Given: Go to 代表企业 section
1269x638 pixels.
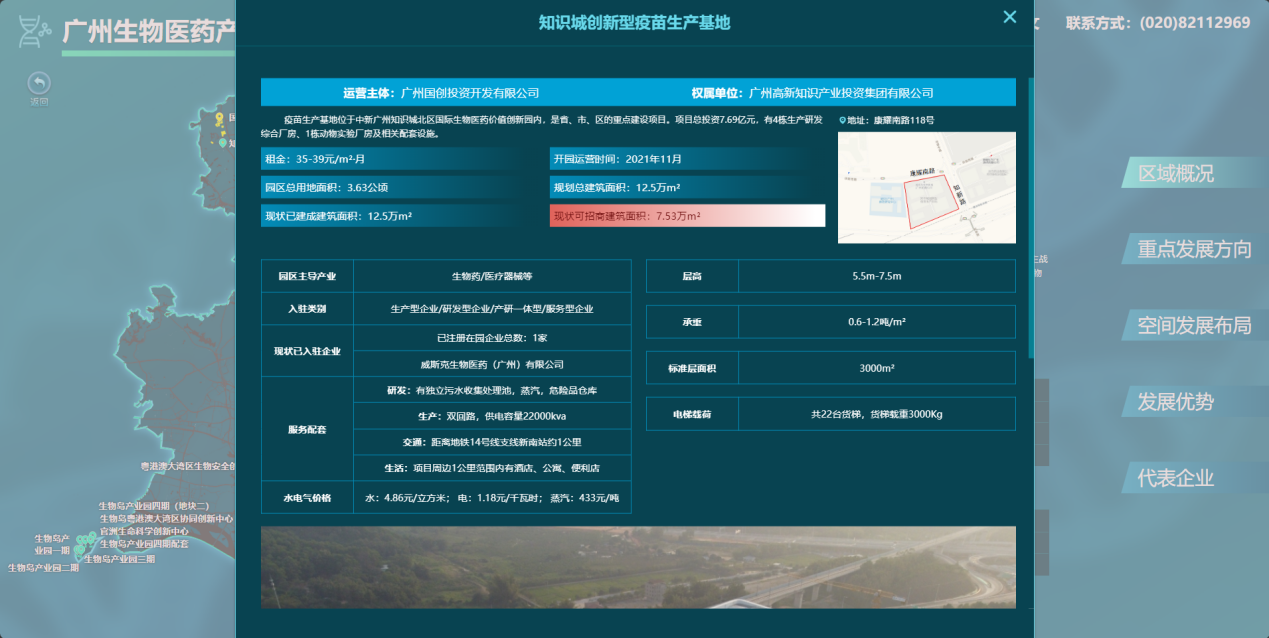Looking at the screenshot, I should pos(1175,477).
